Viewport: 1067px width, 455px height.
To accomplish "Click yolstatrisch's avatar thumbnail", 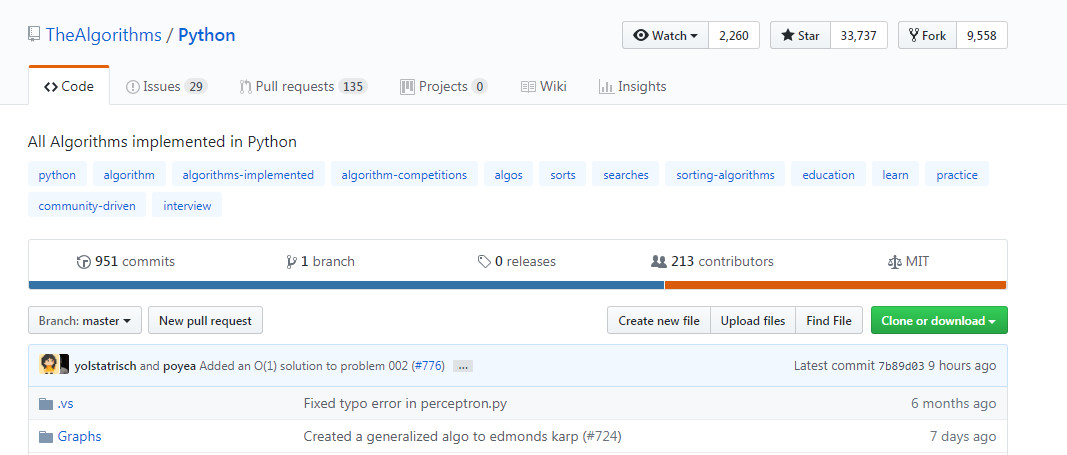I will pos(48,365).
